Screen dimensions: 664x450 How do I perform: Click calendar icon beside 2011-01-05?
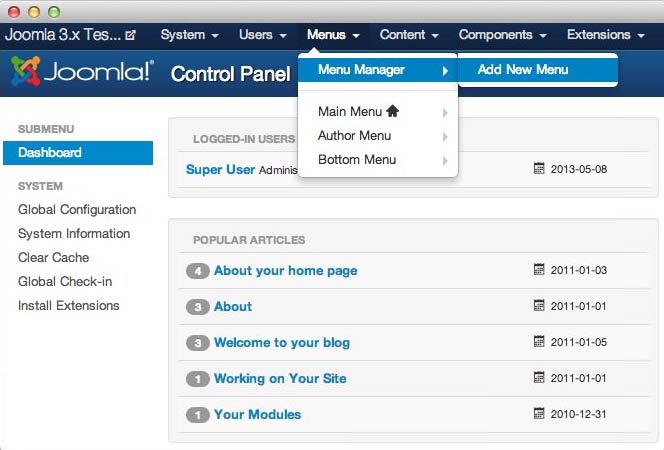click(x=540, y=342)
